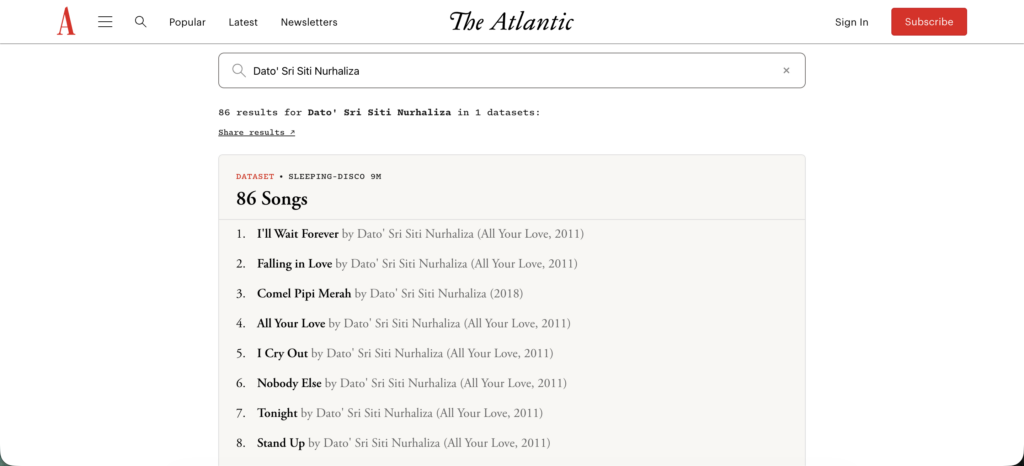1024x466 pixels.
Task: Click SLEEPING-DISCO 9M dataset name
Action: click(x=335, y=177)
